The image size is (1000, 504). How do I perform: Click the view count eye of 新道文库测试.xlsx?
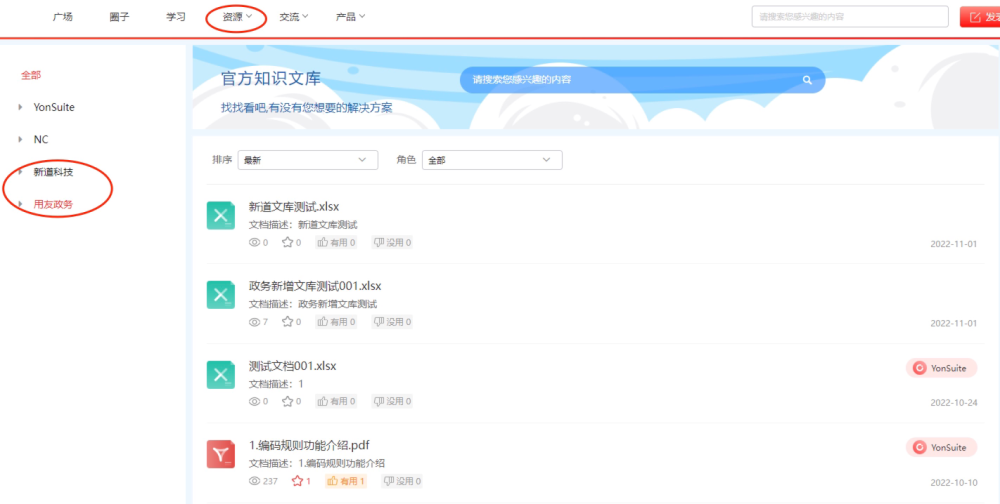click(254, 242)
